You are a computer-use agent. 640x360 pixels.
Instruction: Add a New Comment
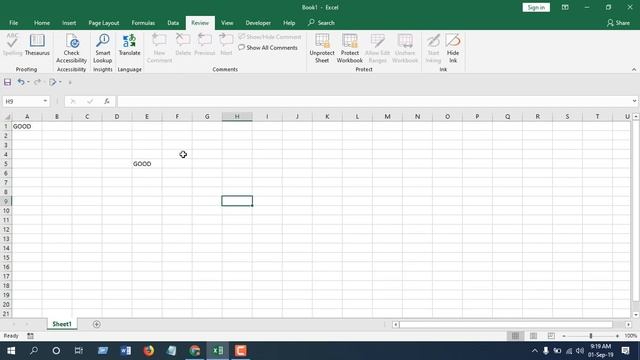tap(159, 48)
